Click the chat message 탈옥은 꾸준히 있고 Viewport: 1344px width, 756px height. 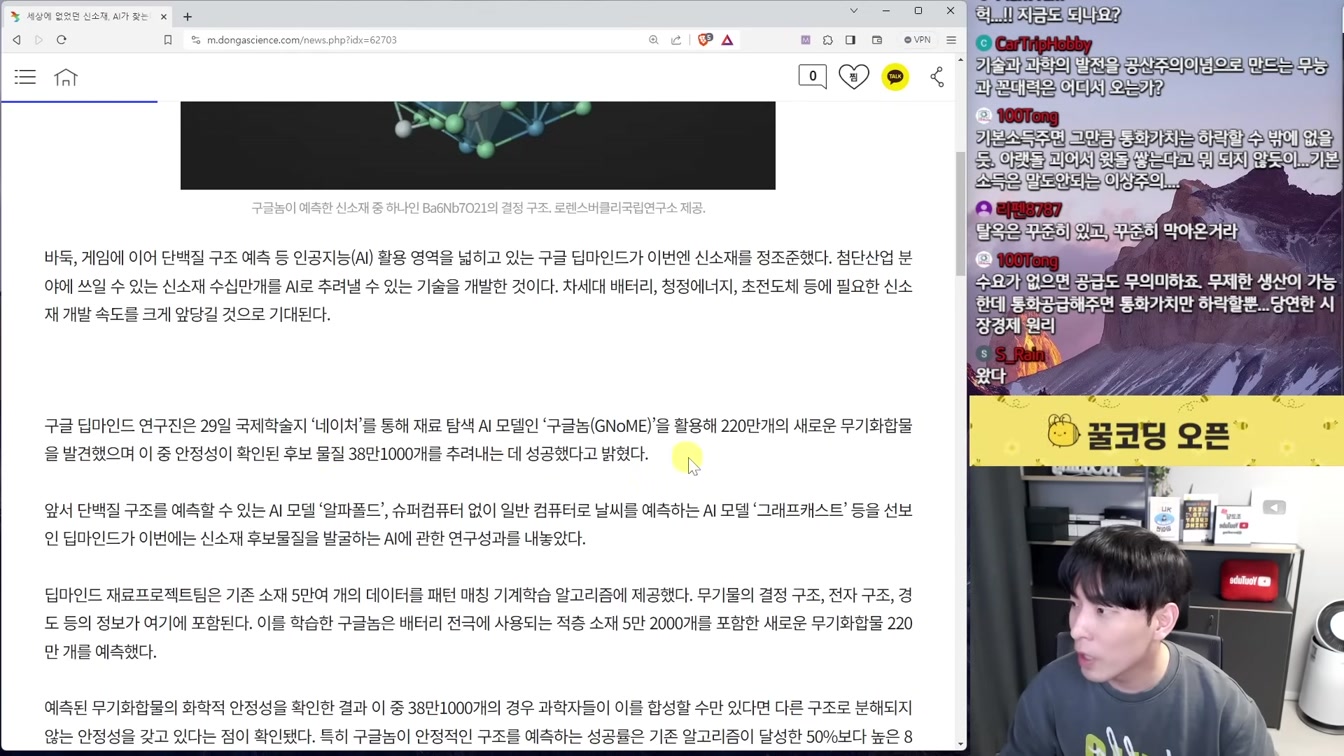(x=1106, y=231)
